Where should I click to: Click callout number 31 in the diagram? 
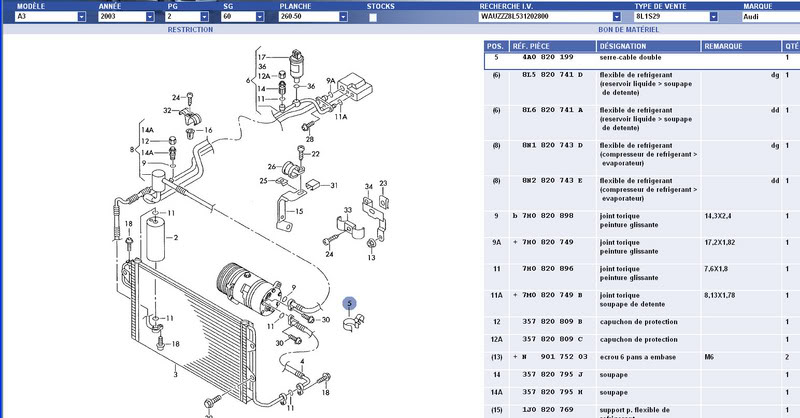tap(336, 186)
